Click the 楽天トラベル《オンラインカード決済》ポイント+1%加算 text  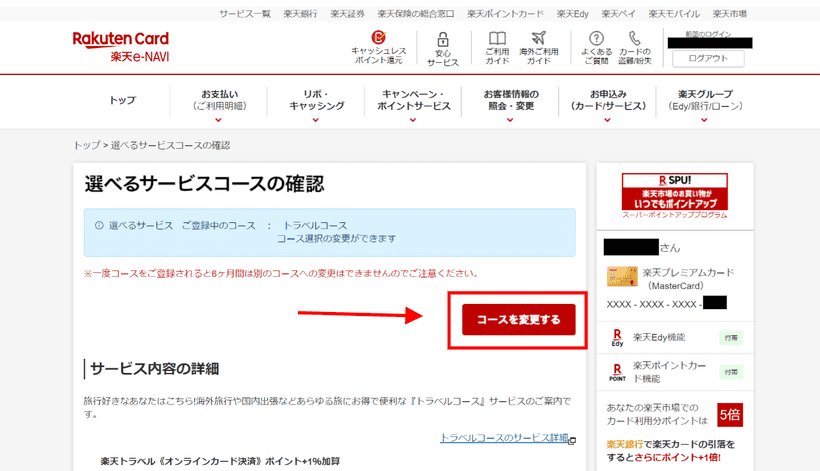coord(220,461)
